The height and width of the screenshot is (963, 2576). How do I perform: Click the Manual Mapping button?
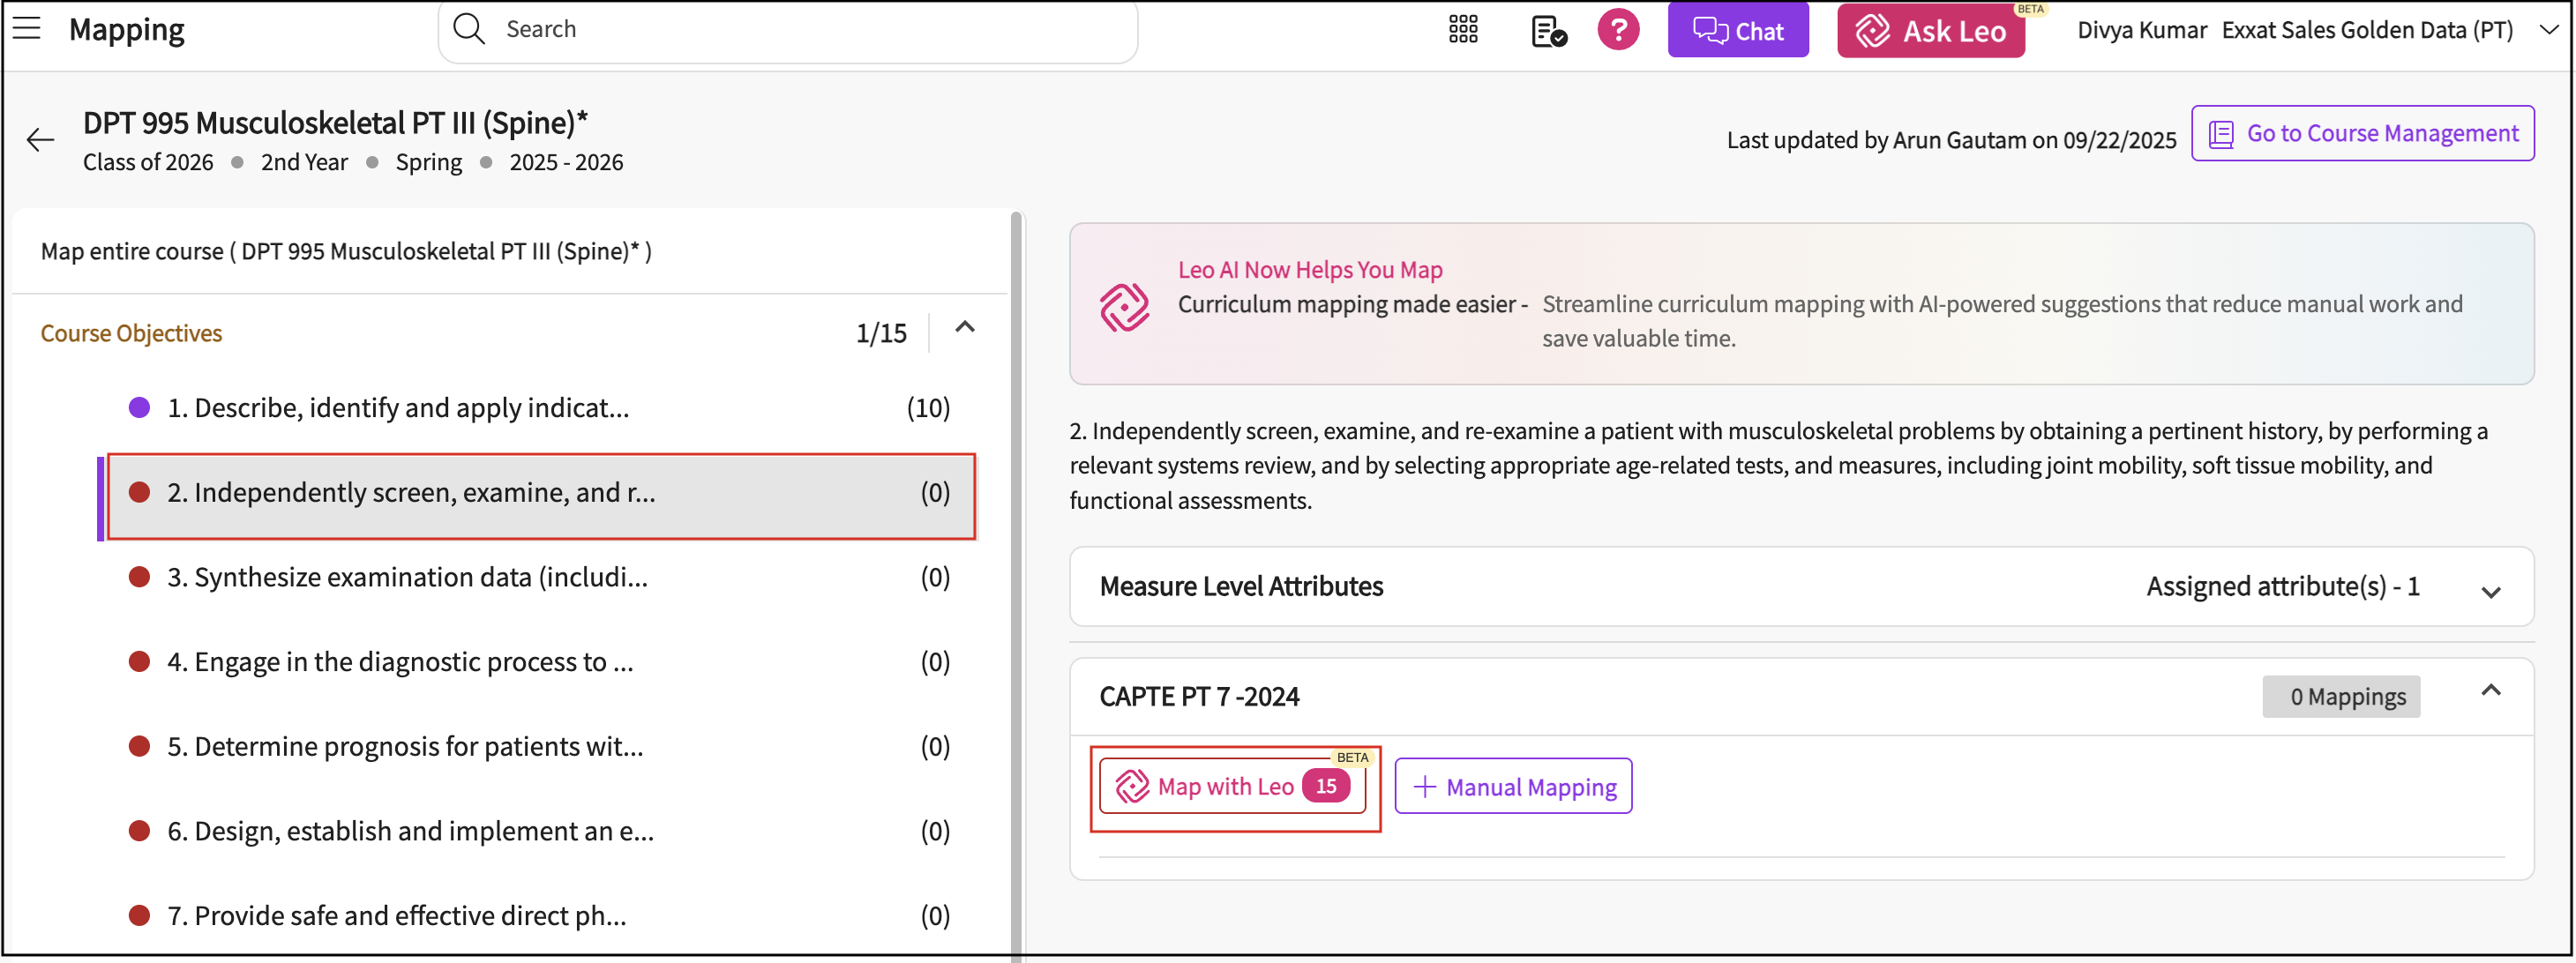[x=1512, y=787]
